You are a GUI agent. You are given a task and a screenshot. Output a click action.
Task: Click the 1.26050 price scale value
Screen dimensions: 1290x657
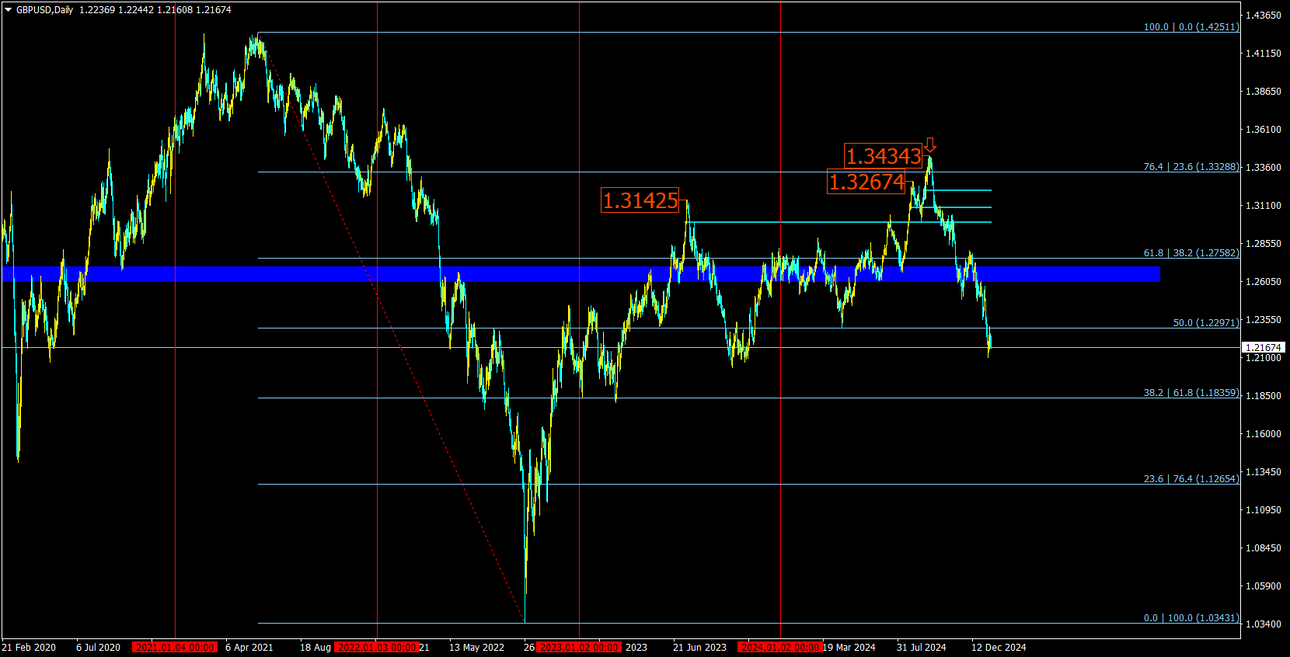1262,282
